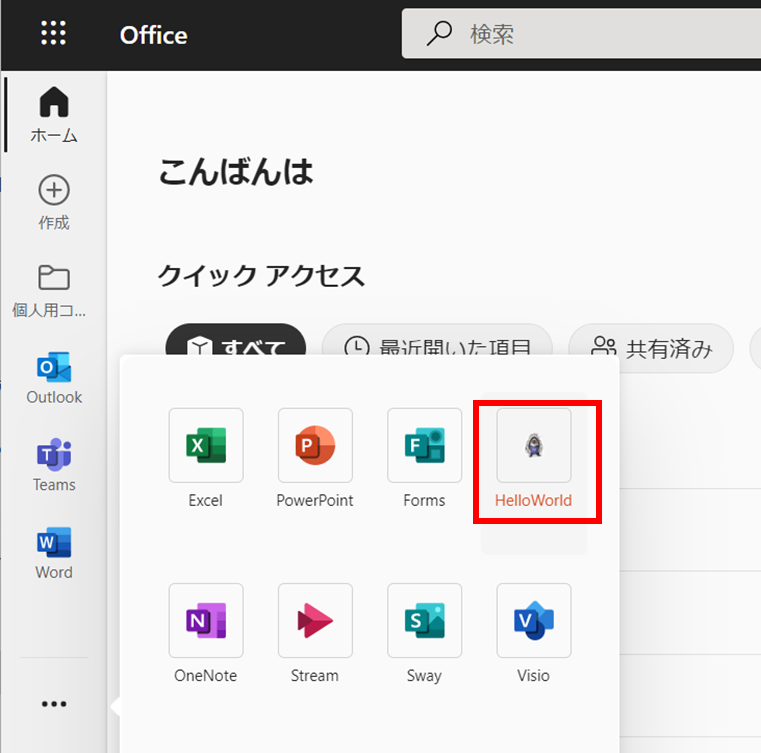Launch Outlook from the sidebar
The height and width of the screenshot is (753, 761).
pos(54,378)
